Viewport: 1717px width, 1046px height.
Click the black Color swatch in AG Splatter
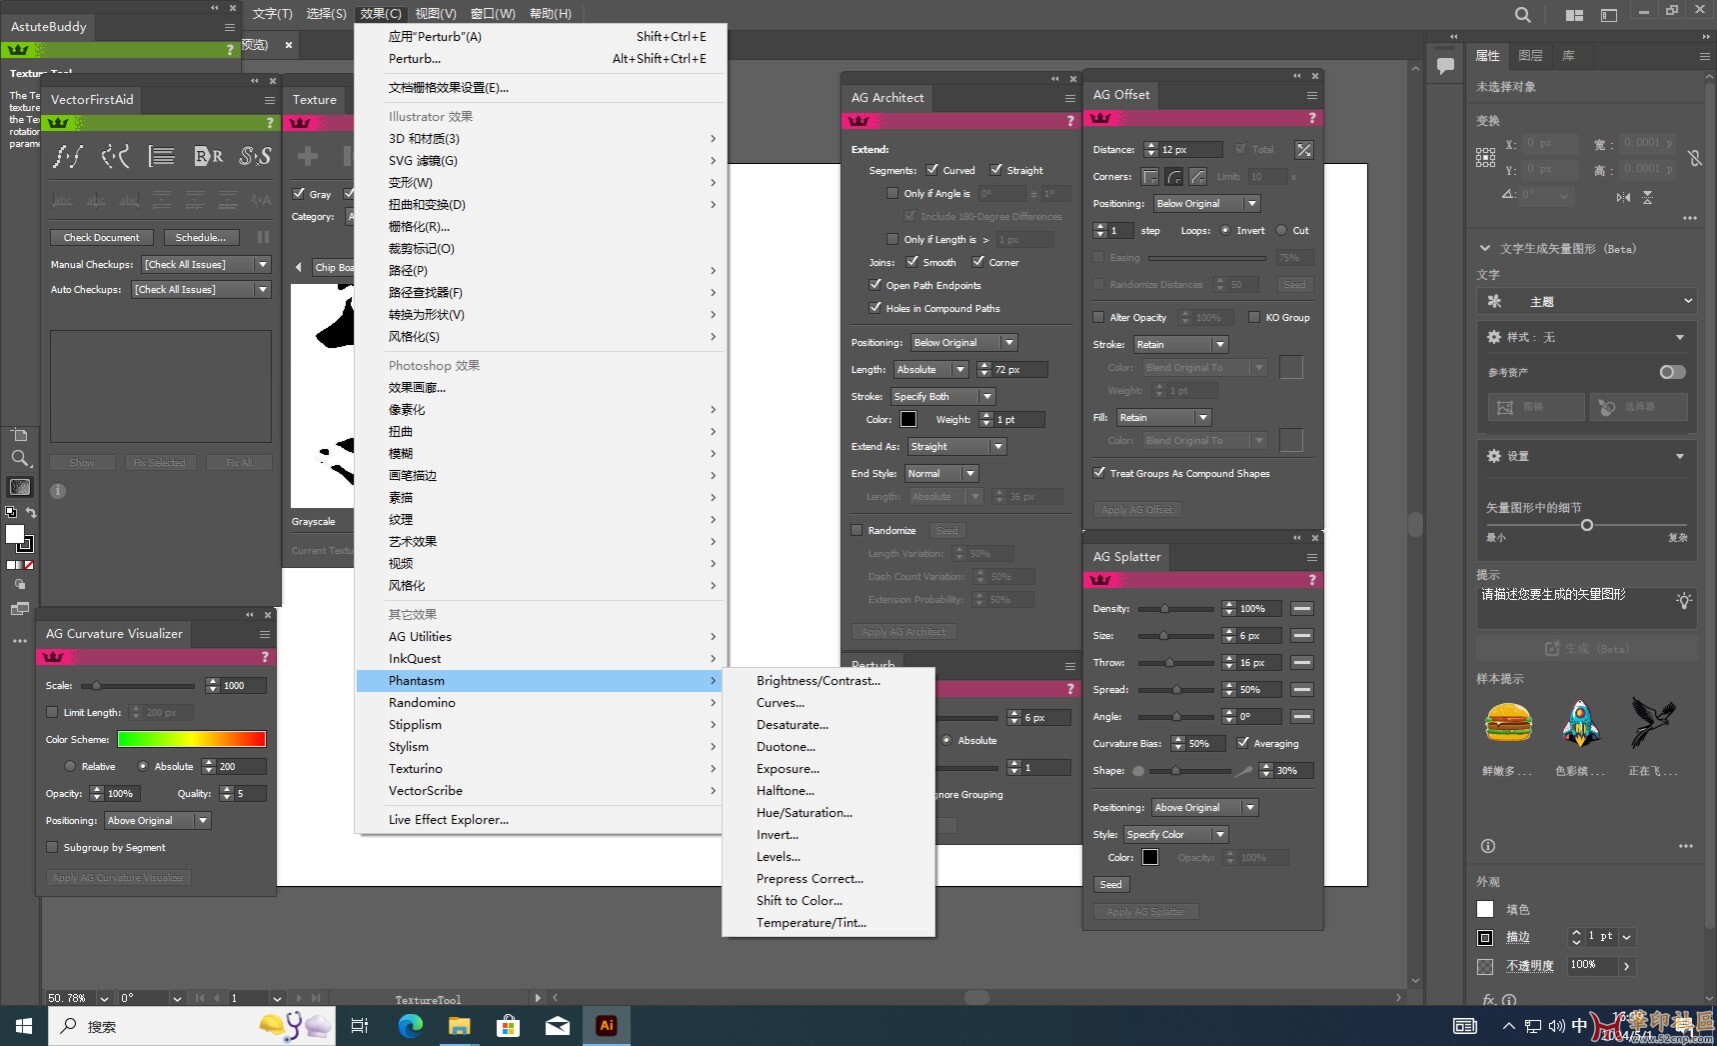(x=1150, y=858)
